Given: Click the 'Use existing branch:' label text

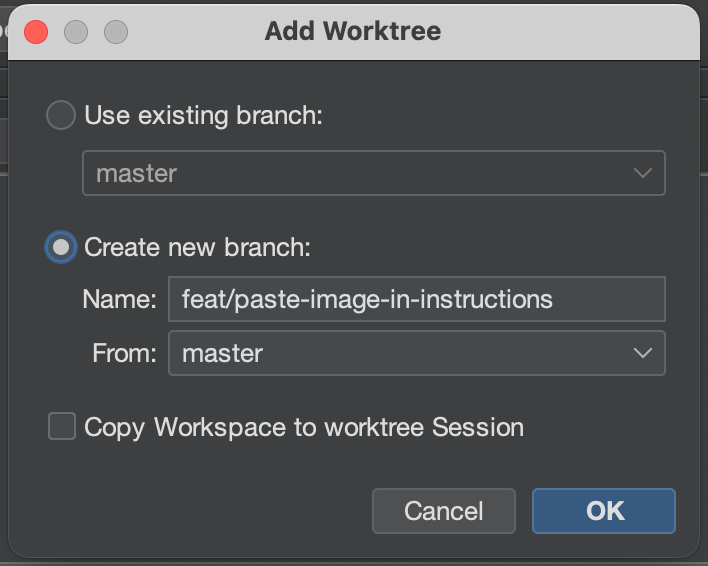Looking at the screenshot, I should 204,116.
